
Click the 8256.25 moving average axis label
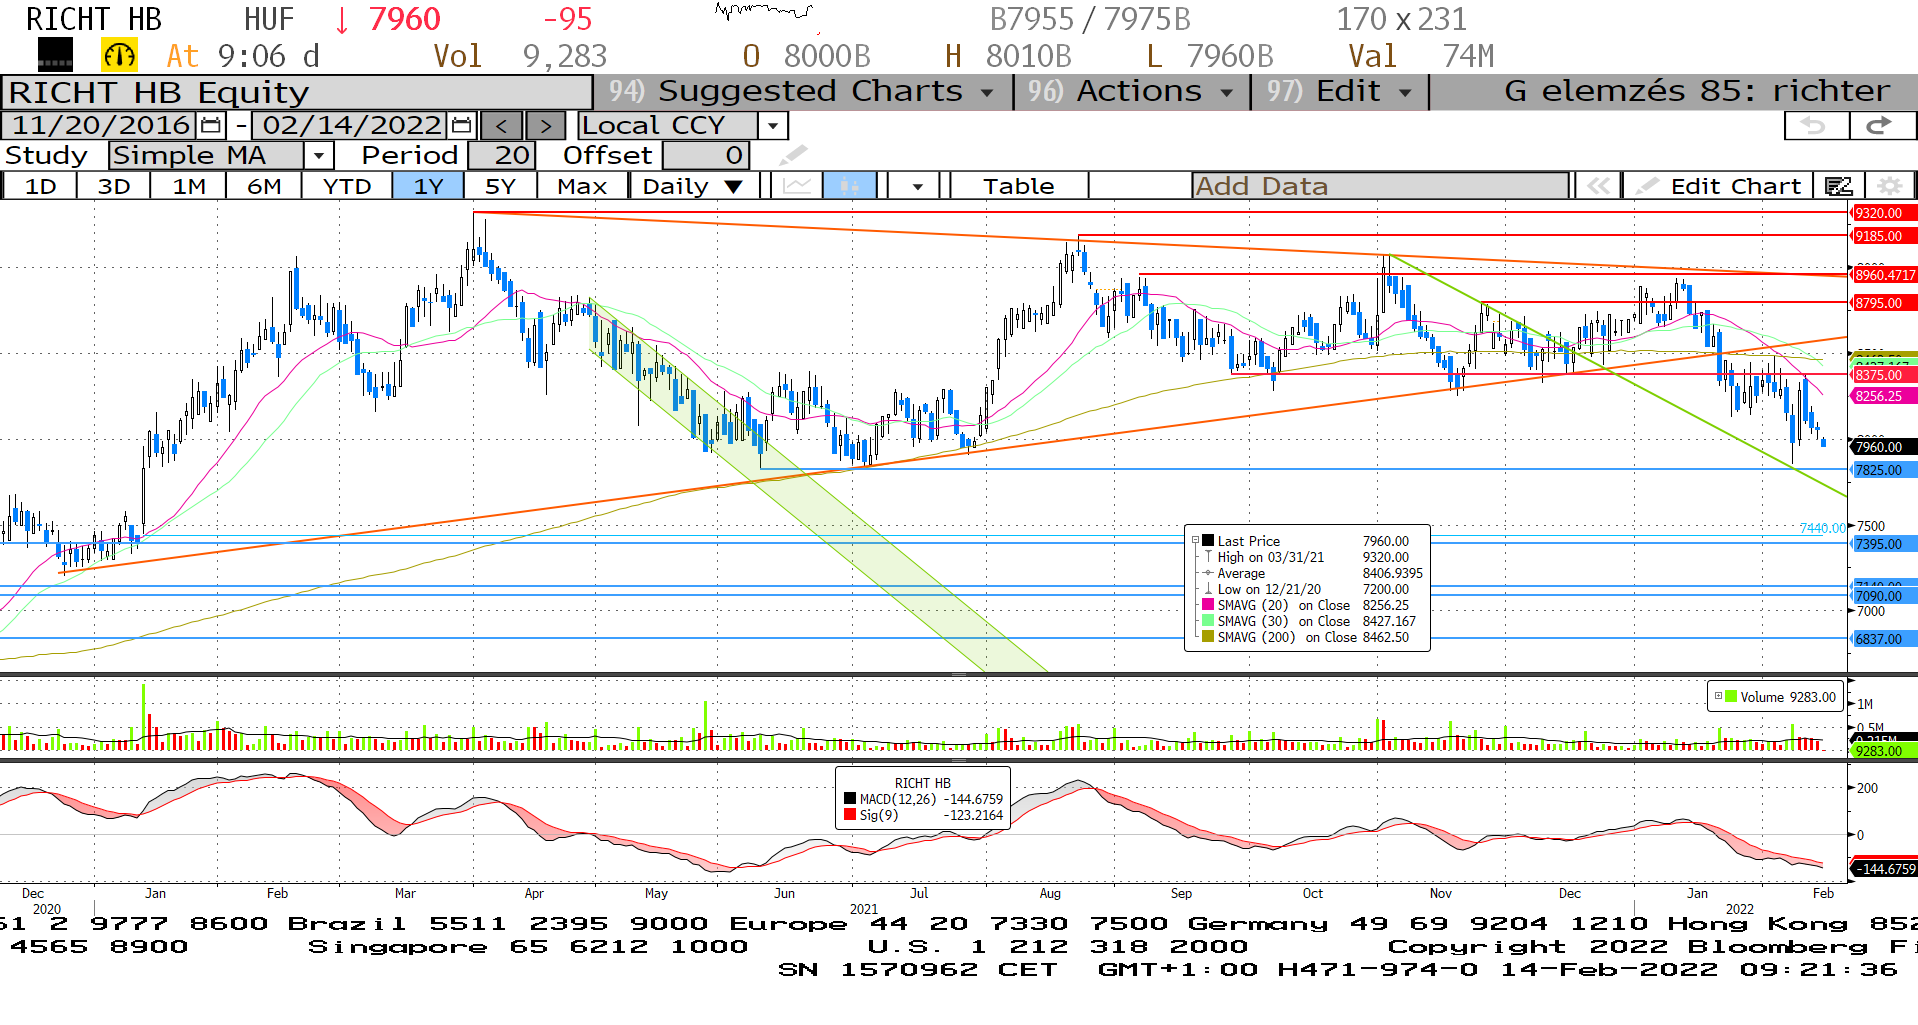pos(1884,396)
